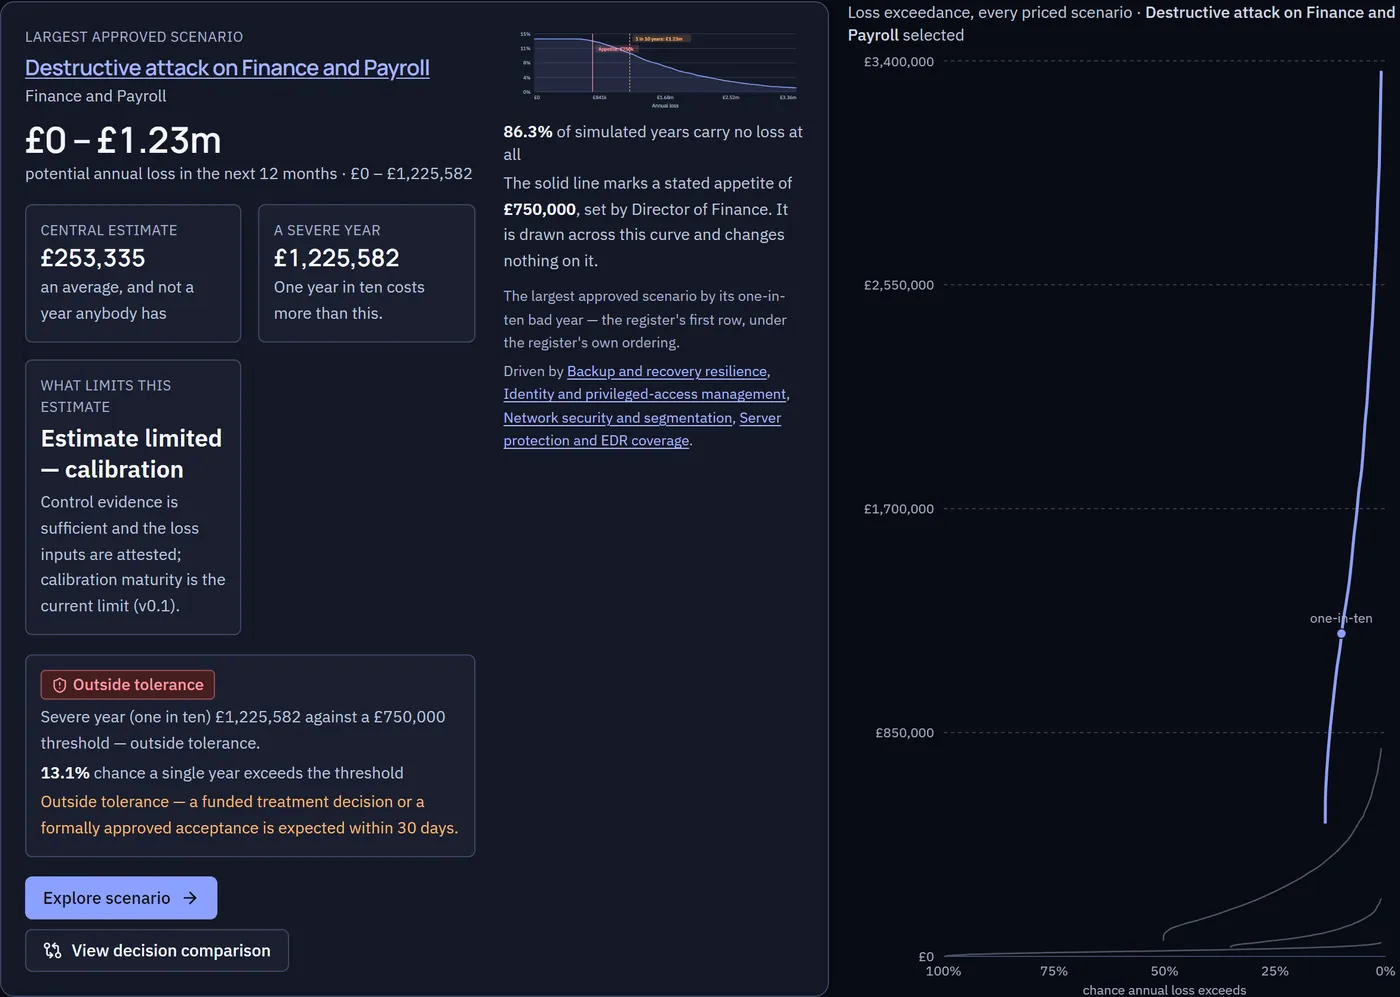
Task: Click the Explore scenario button label
Action: pos(106,898)
